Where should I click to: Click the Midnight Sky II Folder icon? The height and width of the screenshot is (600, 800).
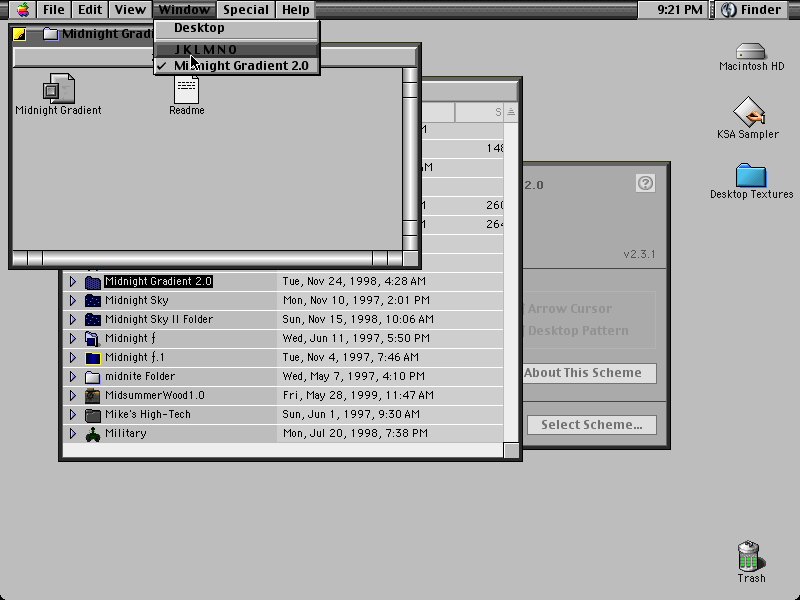coord(92,319)
